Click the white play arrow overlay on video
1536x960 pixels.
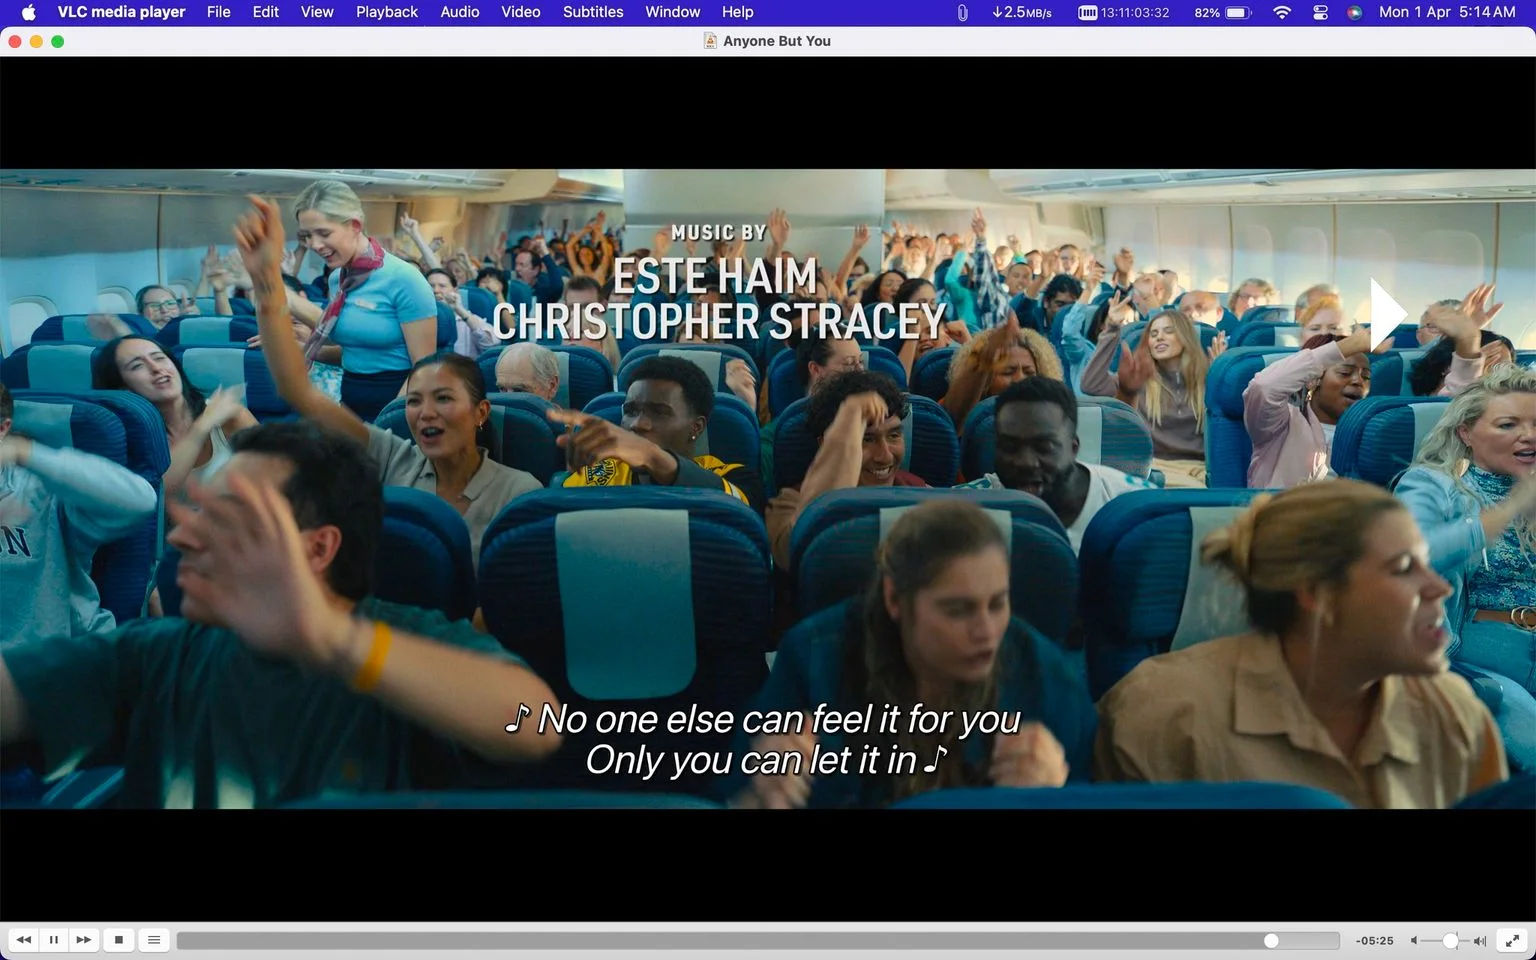(x=1388, y=314)
